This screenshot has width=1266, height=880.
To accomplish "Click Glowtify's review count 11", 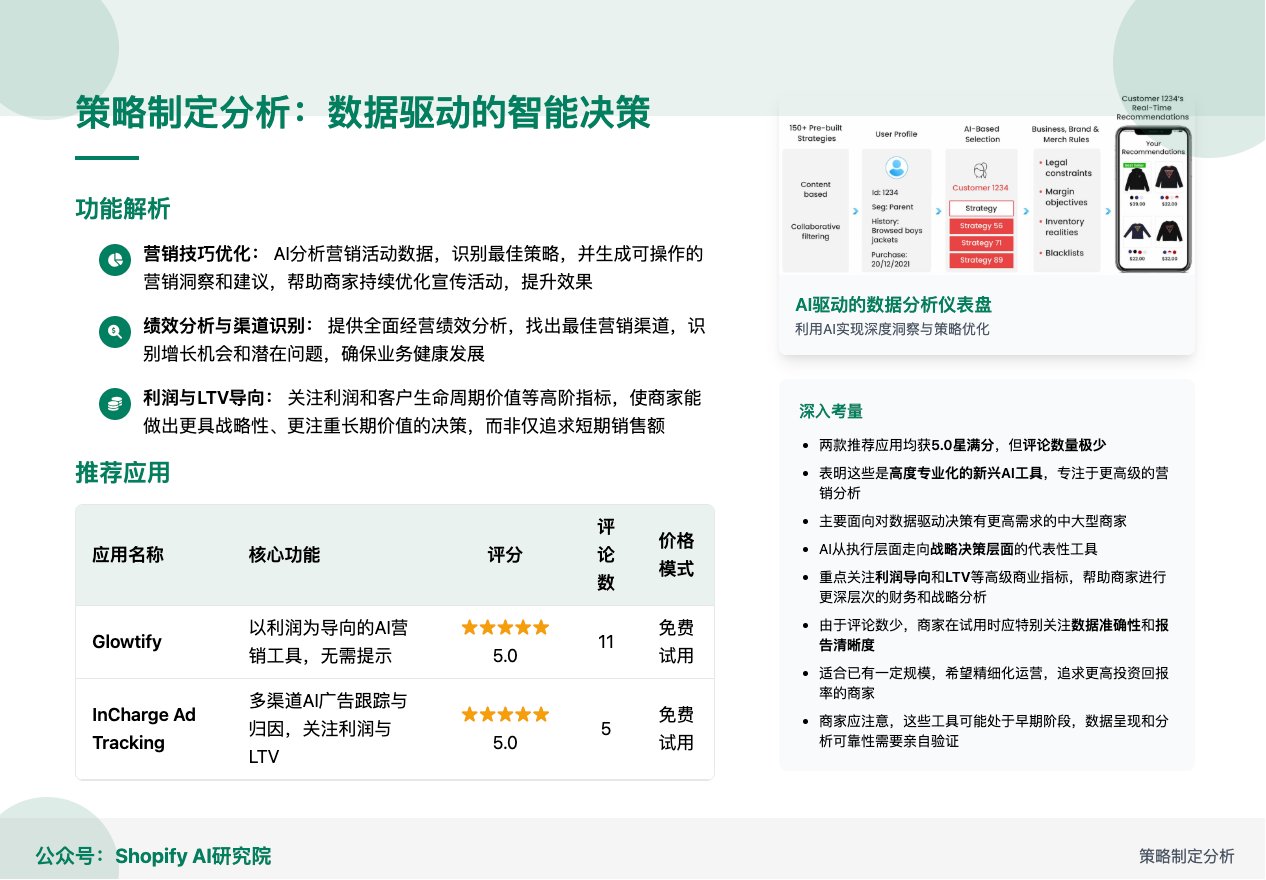I will pyautogui.click(x=606, y=642).
